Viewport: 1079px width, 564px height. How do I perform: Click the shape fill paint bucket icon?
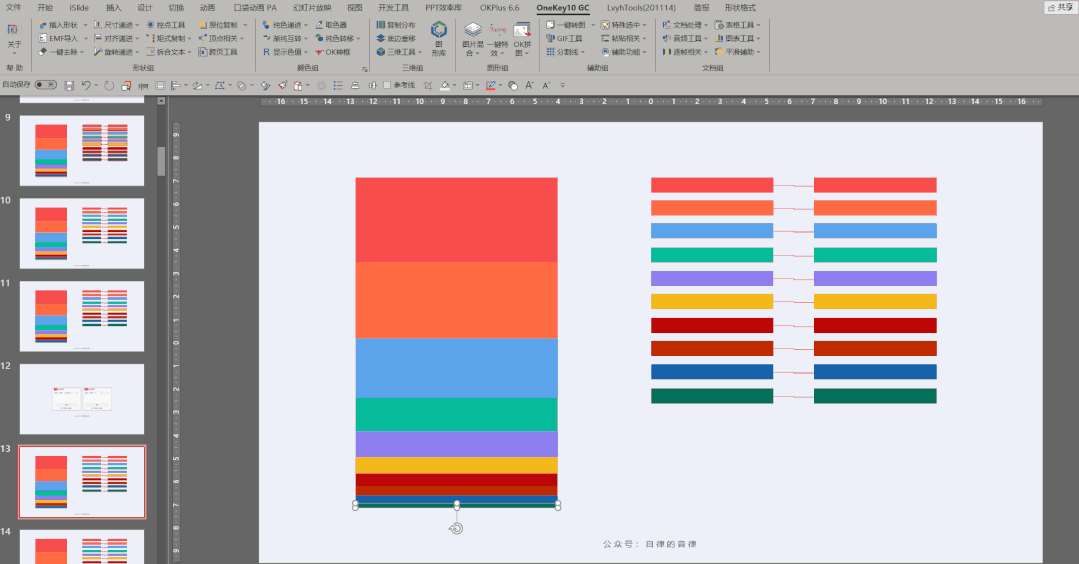[x=445, y=85]
